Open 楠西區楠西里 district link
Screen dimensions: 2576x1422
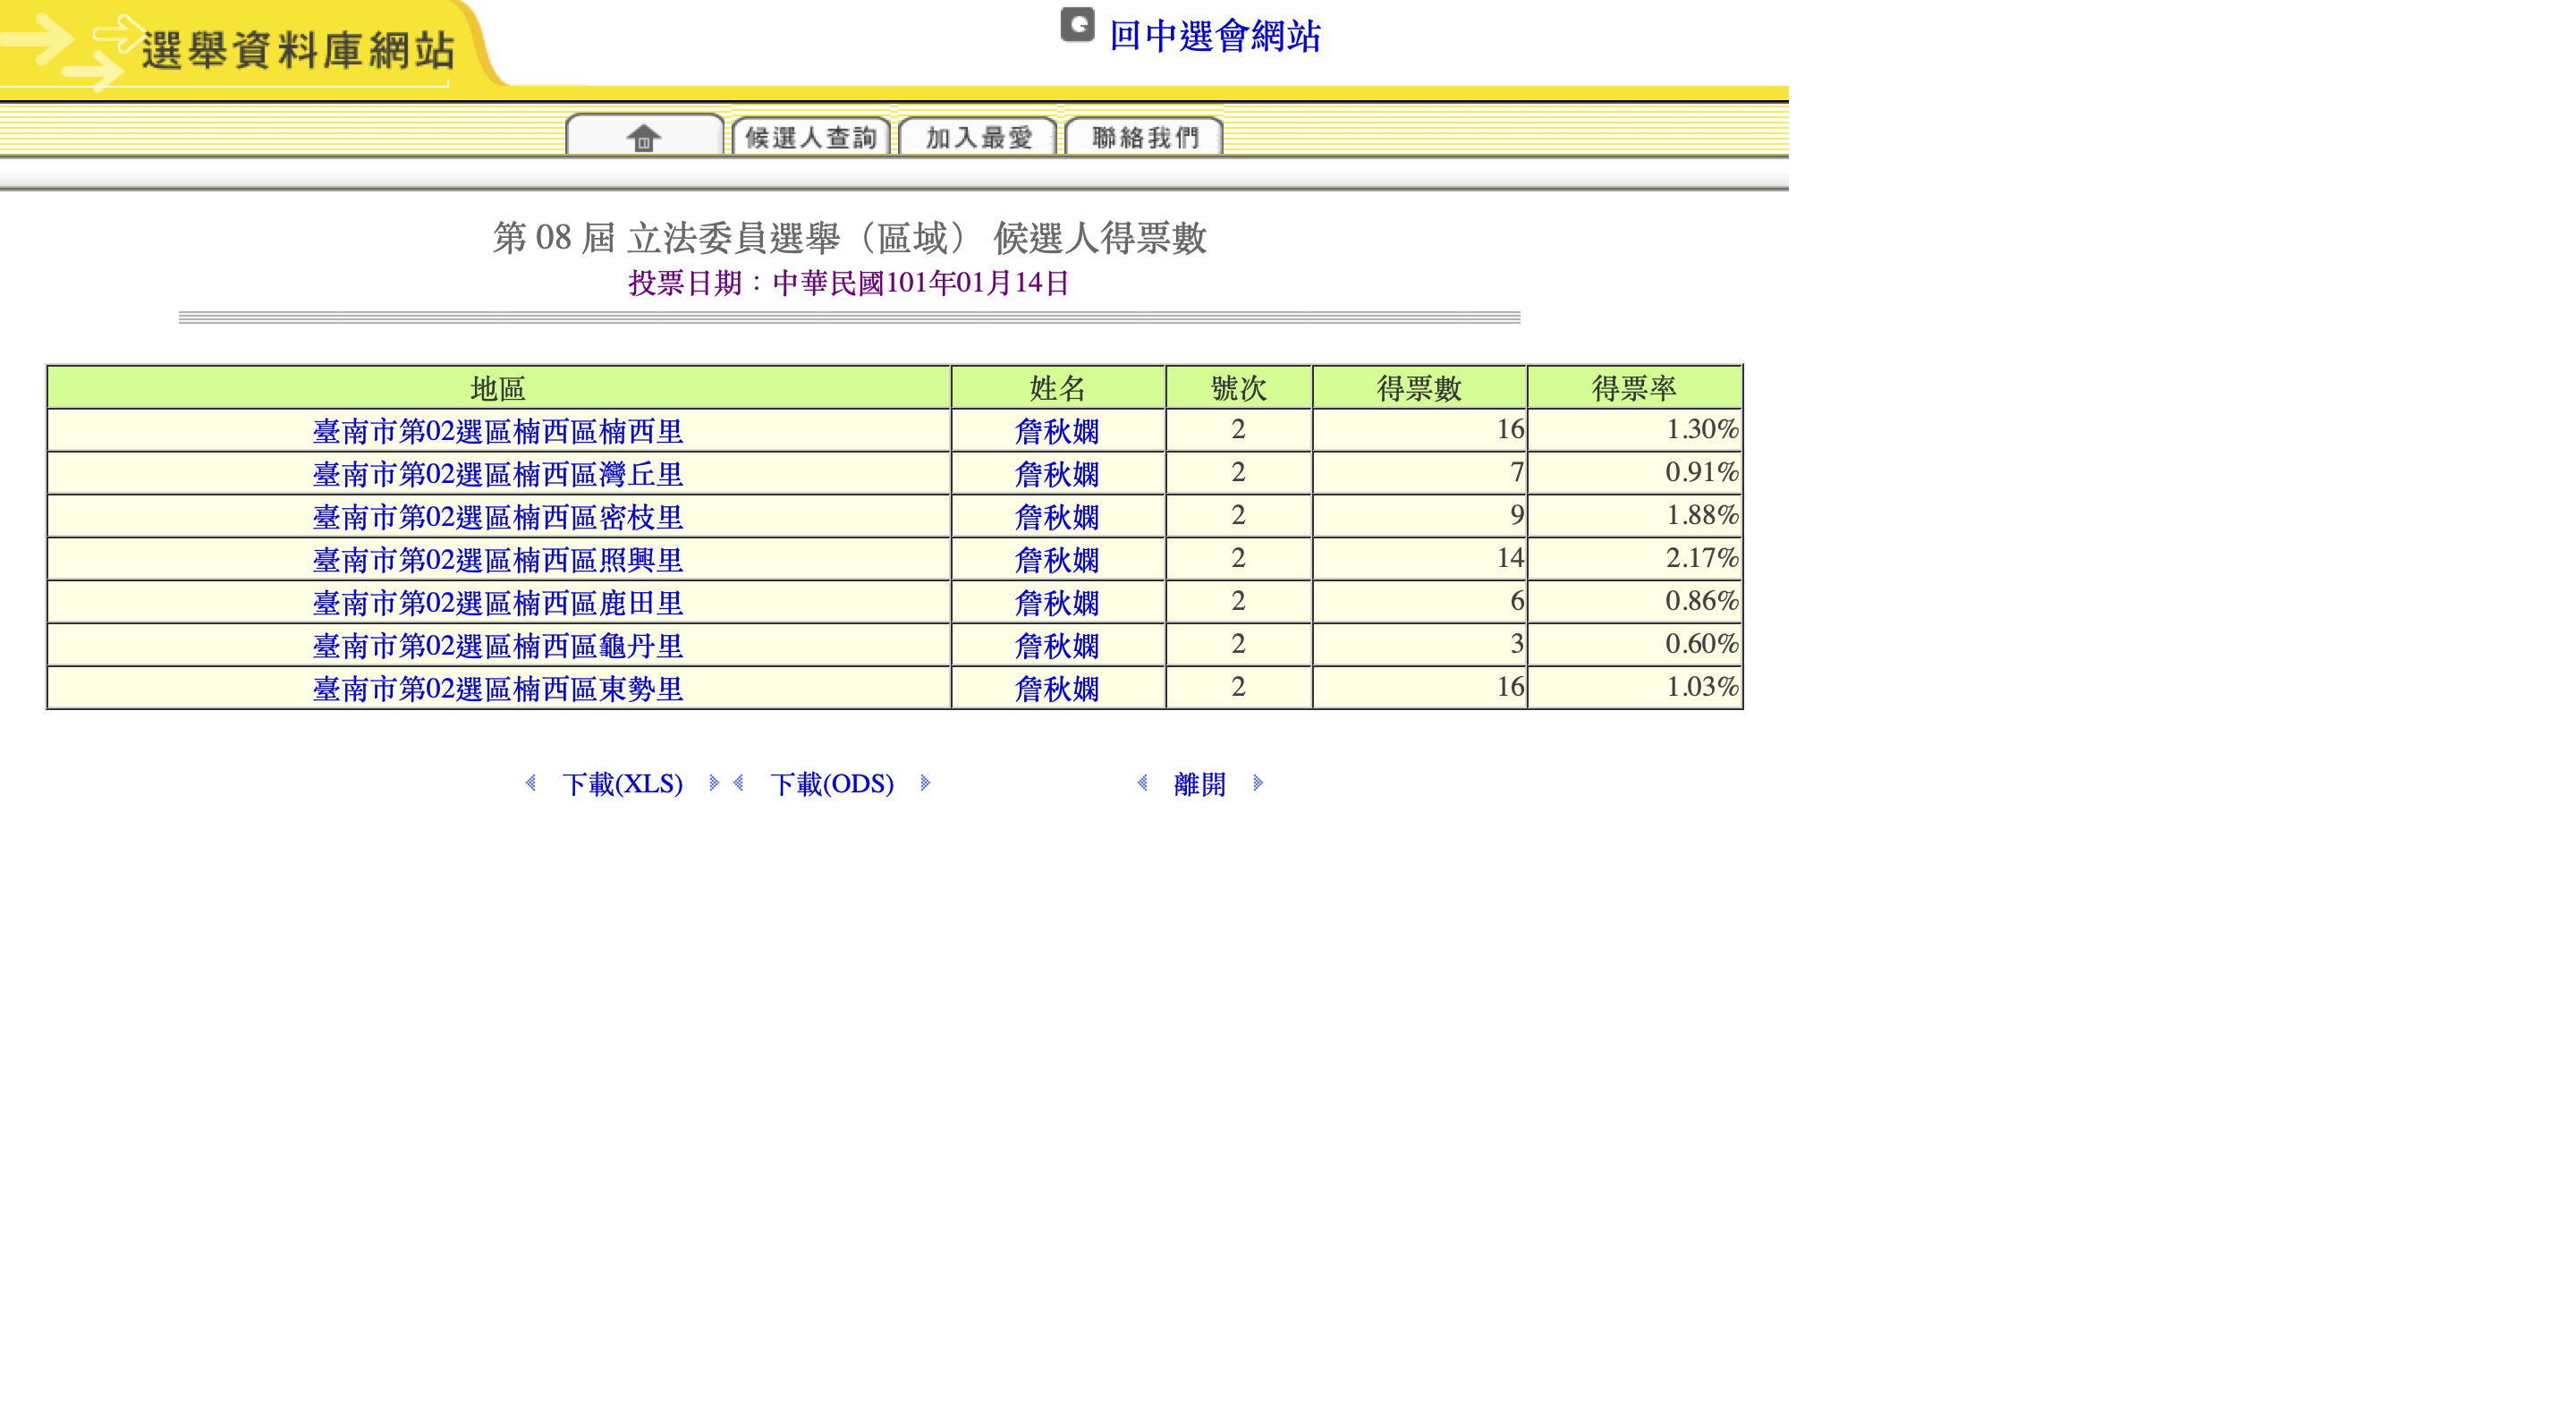pos(498,431)
